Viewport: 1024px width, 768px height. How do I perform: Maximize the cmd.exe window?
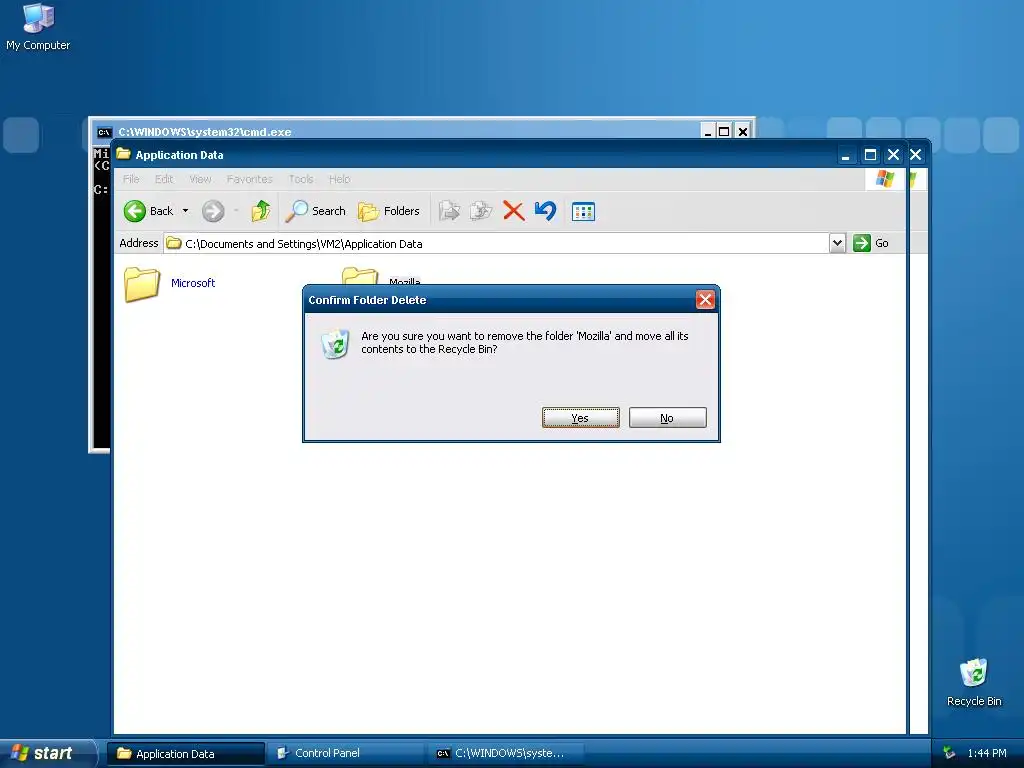(x=724, y=132)
